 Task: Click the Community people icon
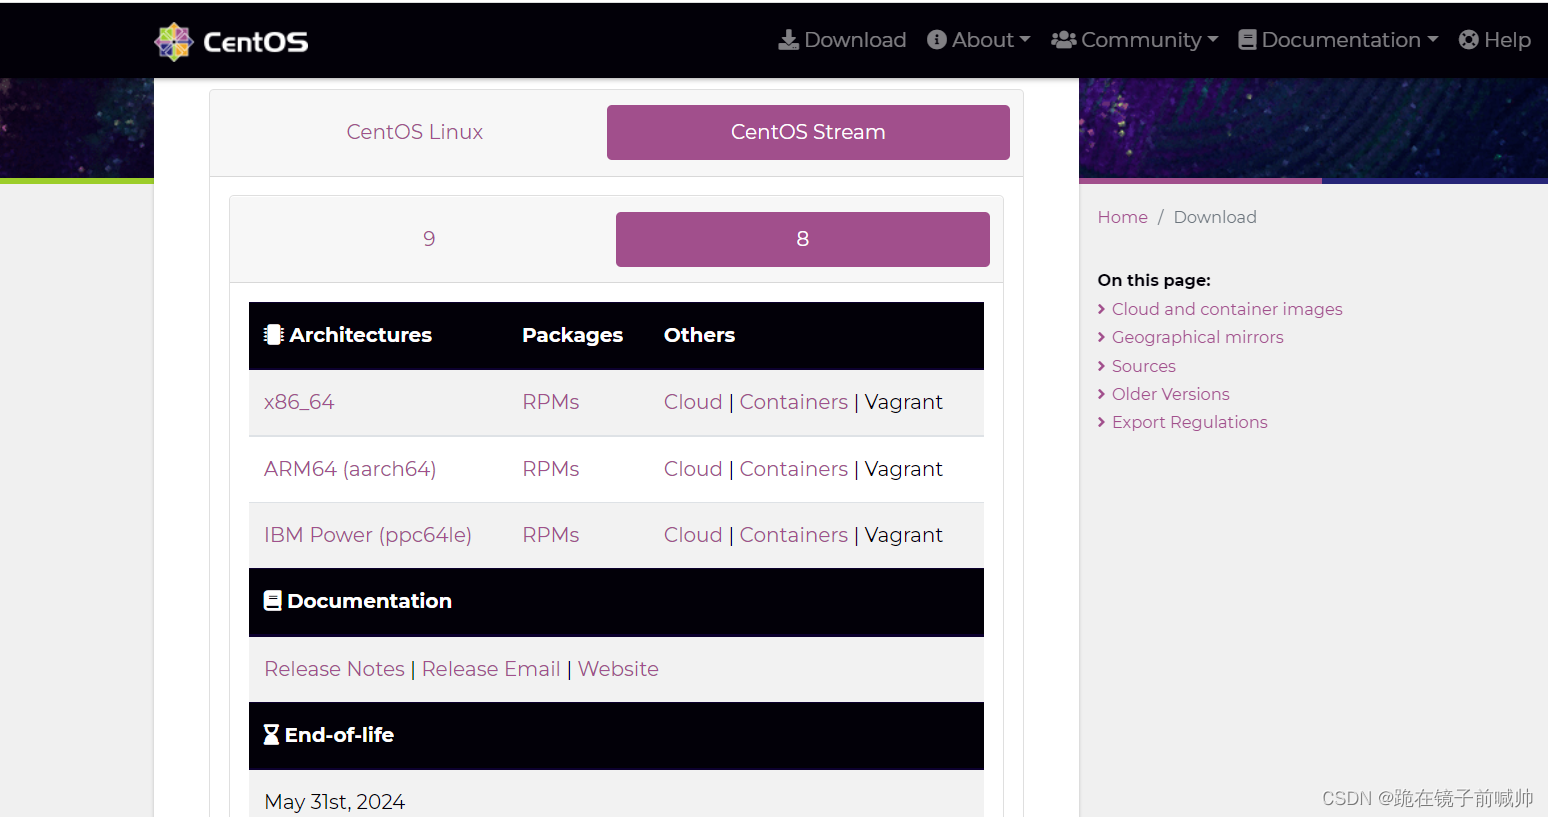tap(1064, 40)
